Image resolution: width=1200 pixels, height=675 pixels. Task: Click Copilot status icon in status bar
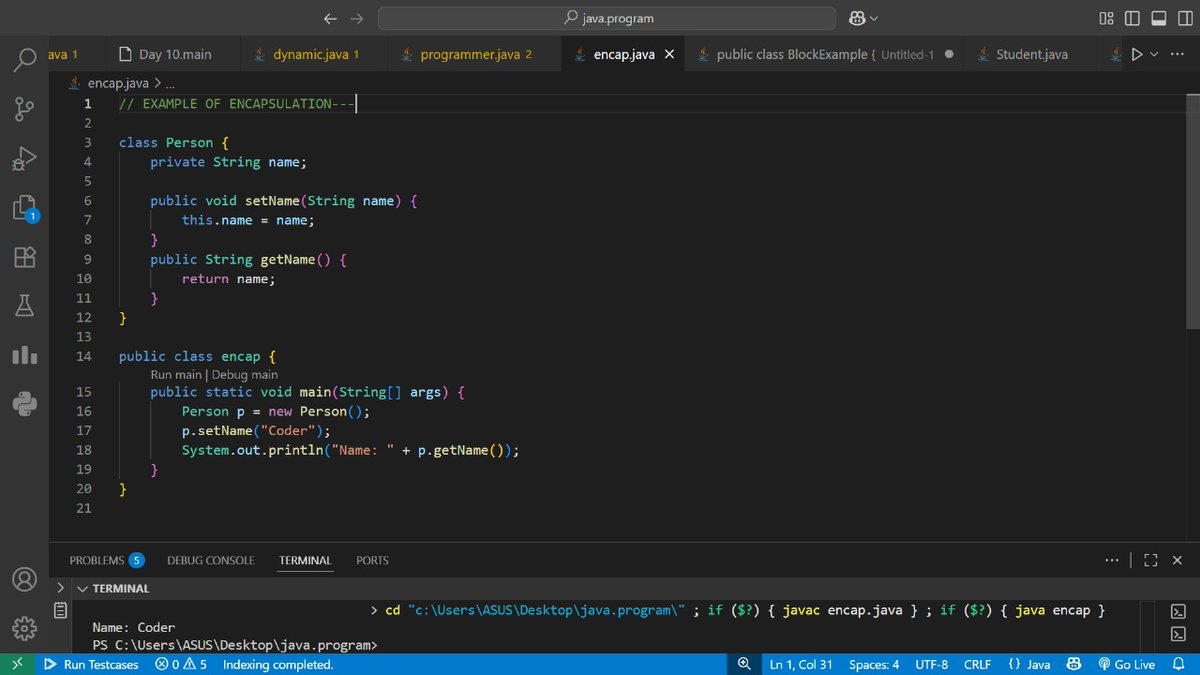(x=1073, y=664)
